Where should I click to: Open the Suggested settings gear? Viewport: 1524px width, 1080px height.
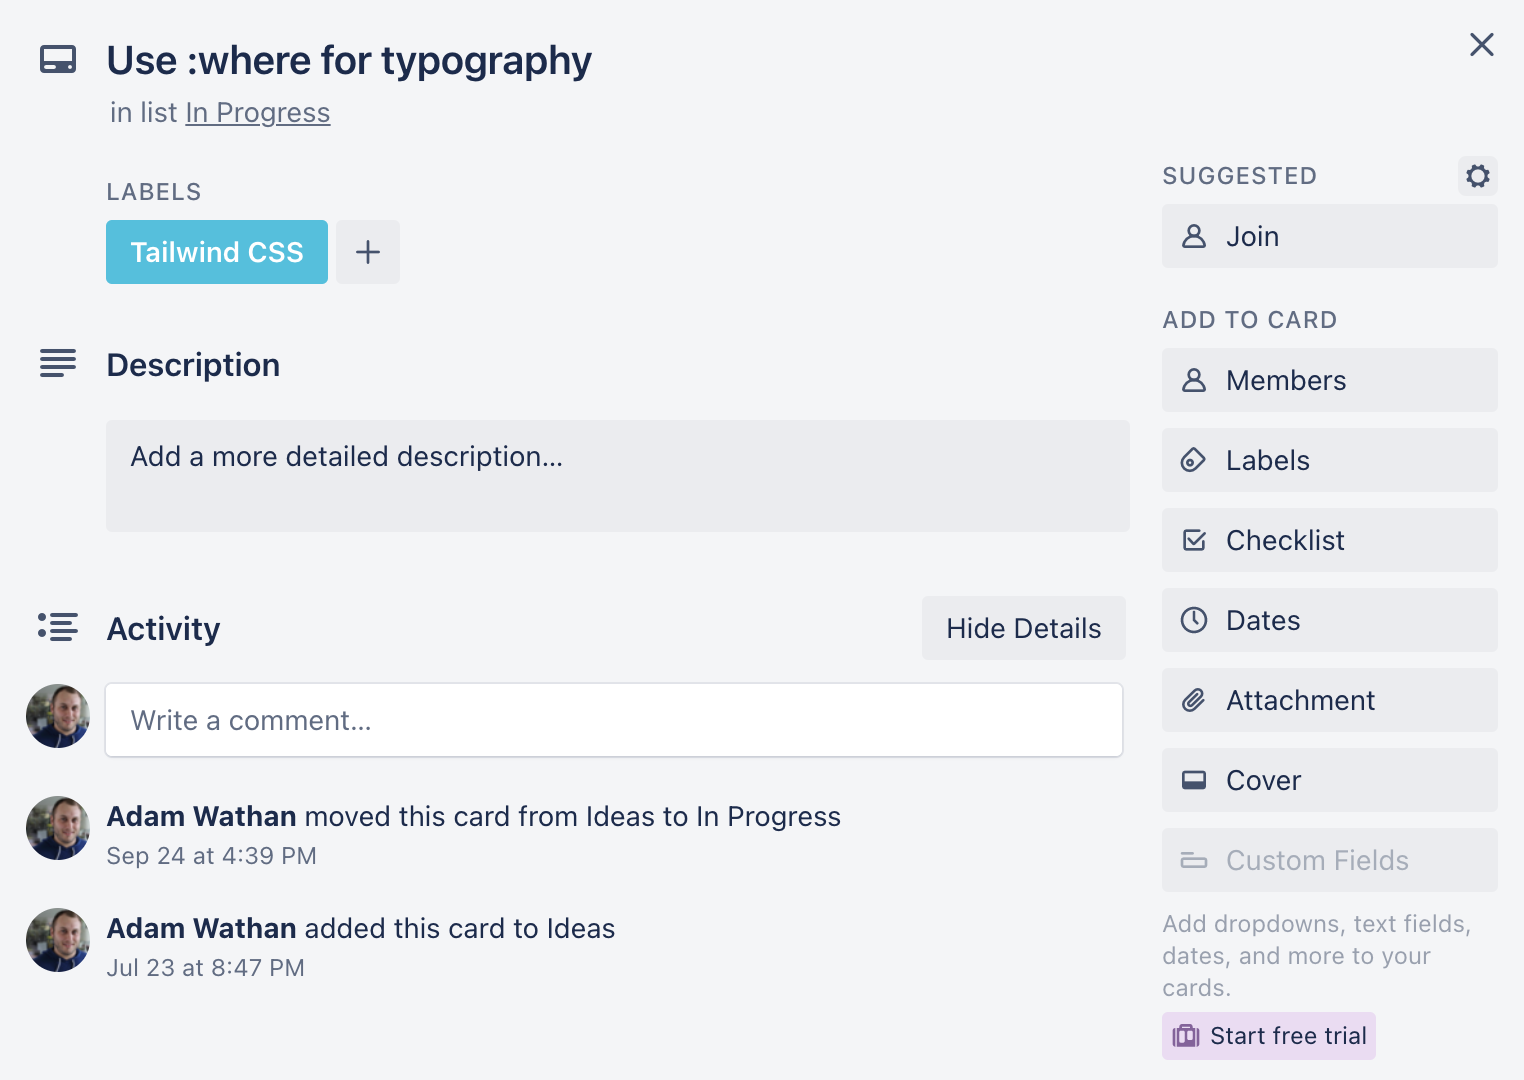(x=1477, y=176)
